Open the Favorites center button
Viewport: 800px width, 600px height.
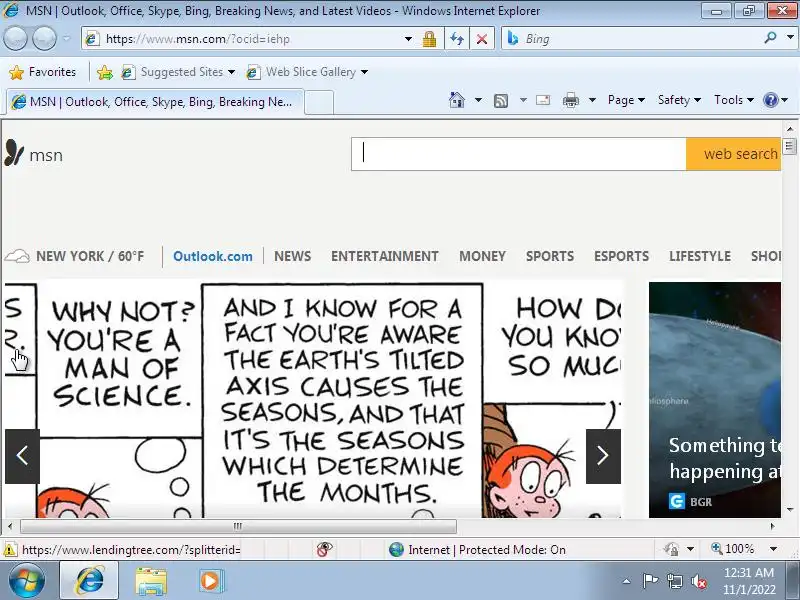[42, 72]
